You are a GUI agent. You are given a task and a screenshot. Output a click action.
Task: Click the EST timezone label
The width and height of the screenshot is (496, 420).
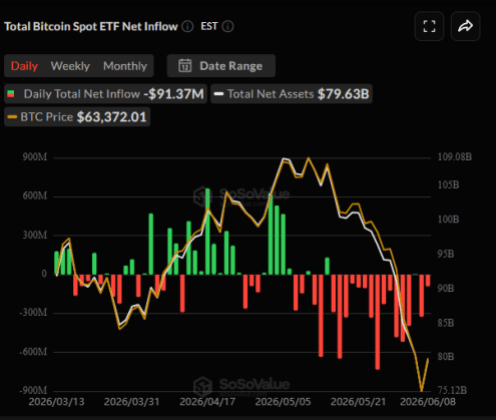[209, 26]
